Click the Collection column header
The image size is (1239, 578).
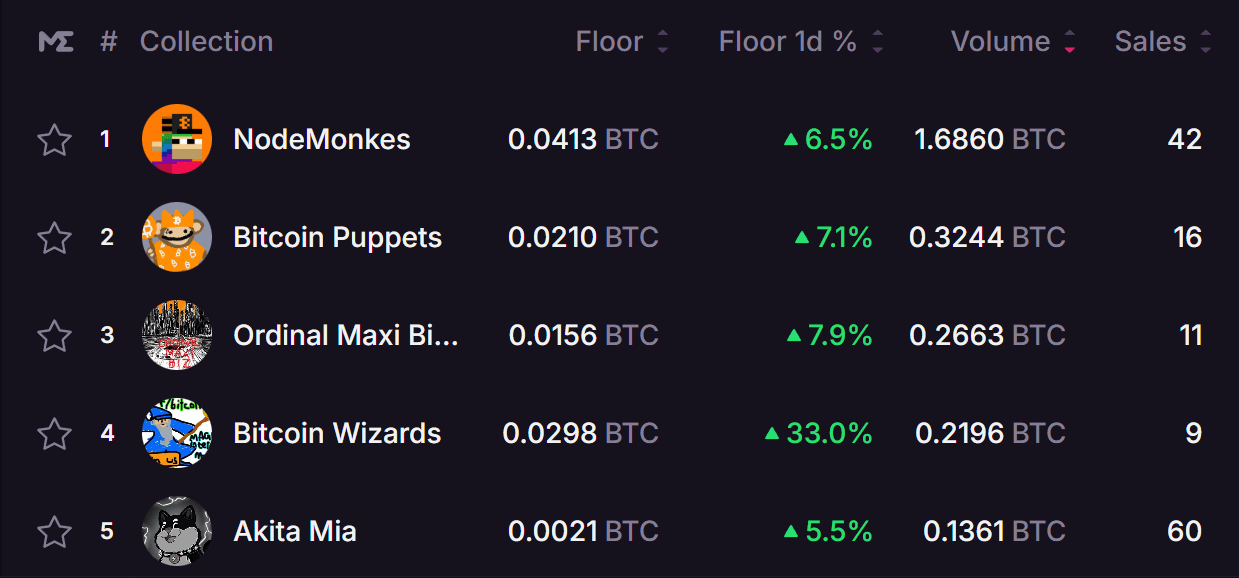[206, 42]
